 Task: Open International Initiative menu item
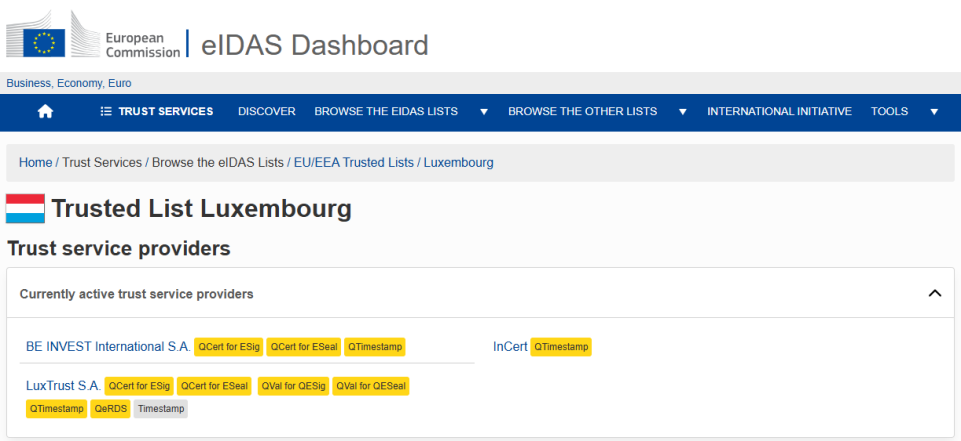pos(779,112)
